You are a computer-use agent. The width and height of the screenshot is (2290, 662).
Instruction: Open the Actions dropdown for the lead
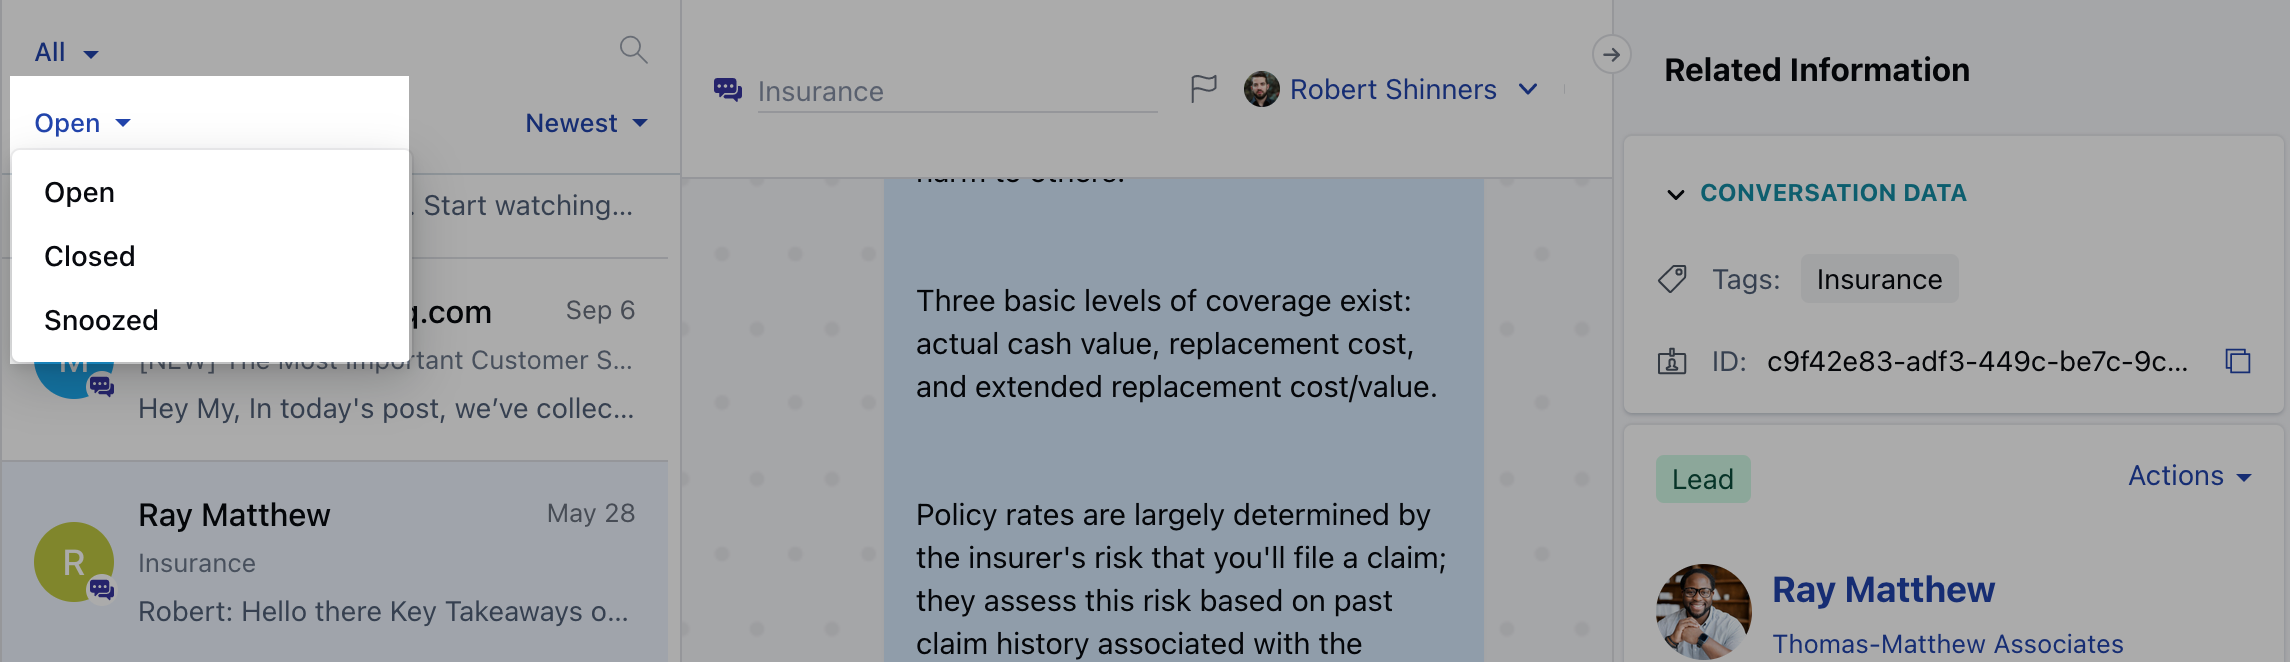point(2189,476)
